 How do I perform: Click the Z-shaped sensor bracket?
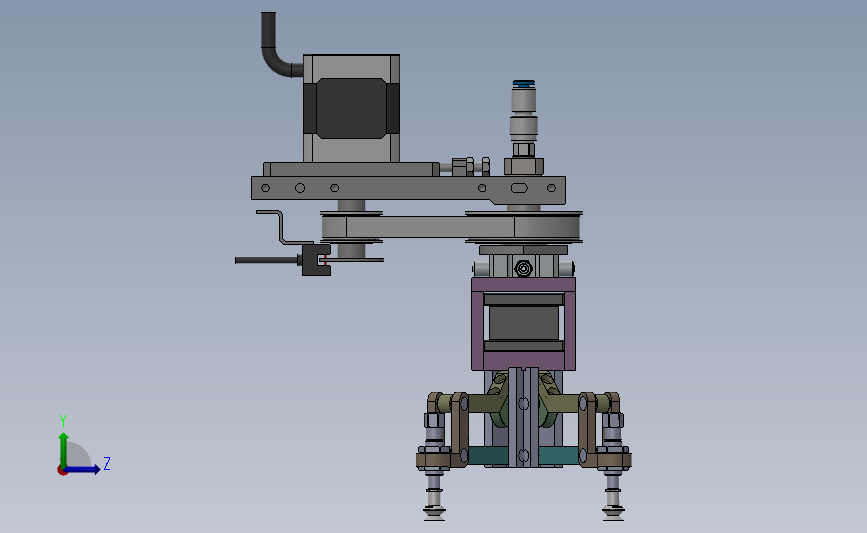coord(282,227)
